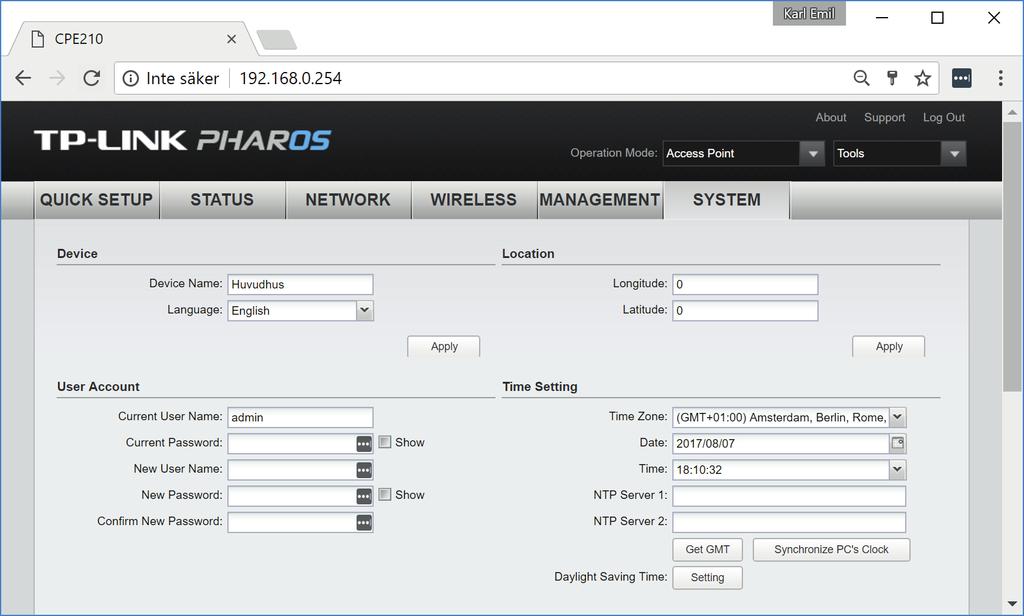Screen dimensions: 1024x616
Task: Open the password manager extension icon in toolbar
Action: (x=961, y=78)
